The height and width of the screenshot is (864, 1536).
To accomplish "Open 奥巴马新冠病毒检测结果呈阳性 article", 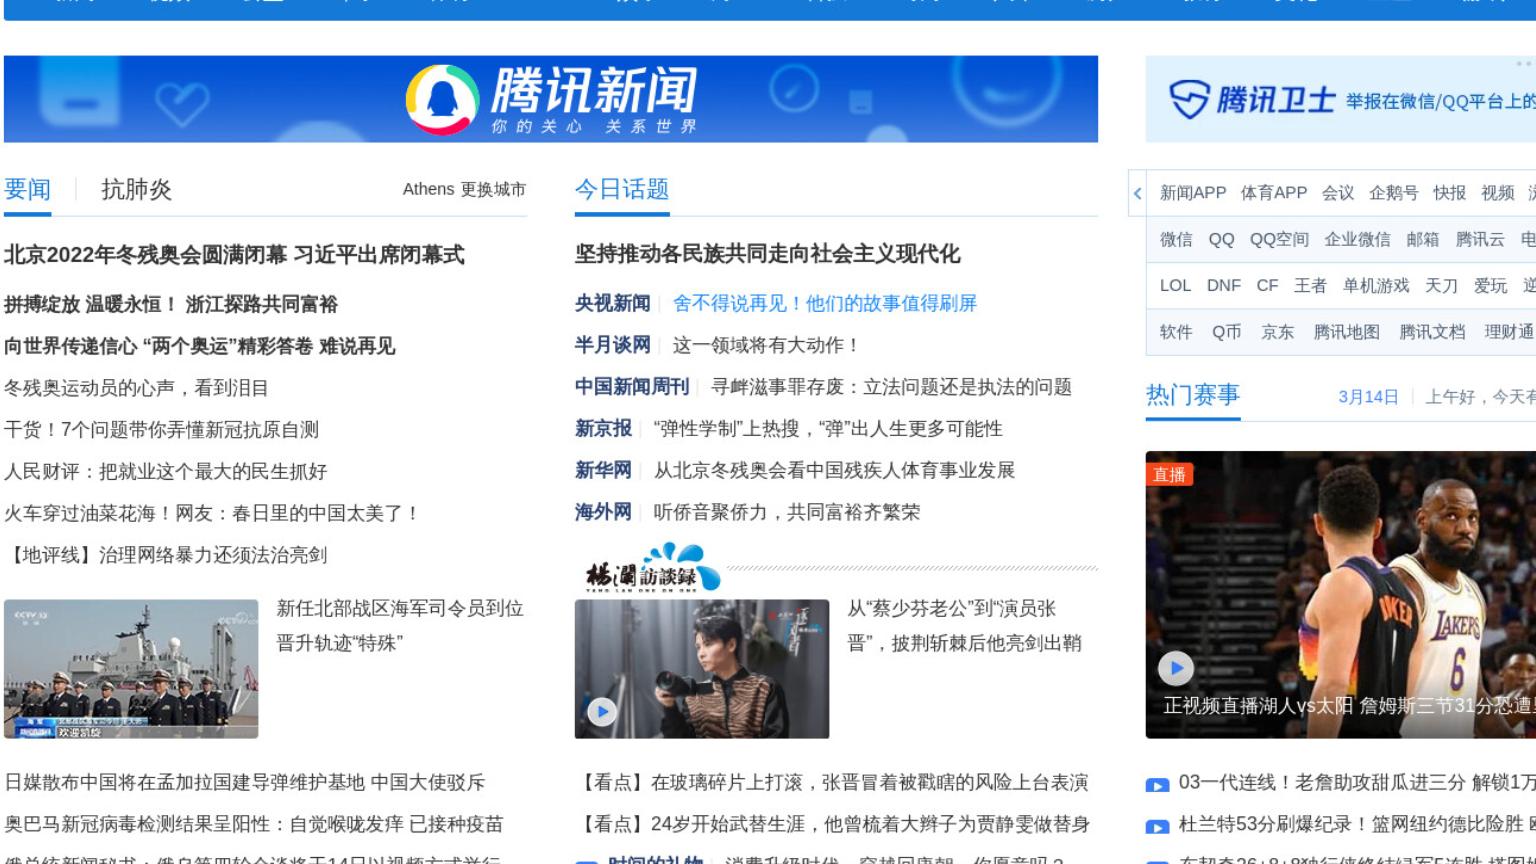I will point(254,824).
